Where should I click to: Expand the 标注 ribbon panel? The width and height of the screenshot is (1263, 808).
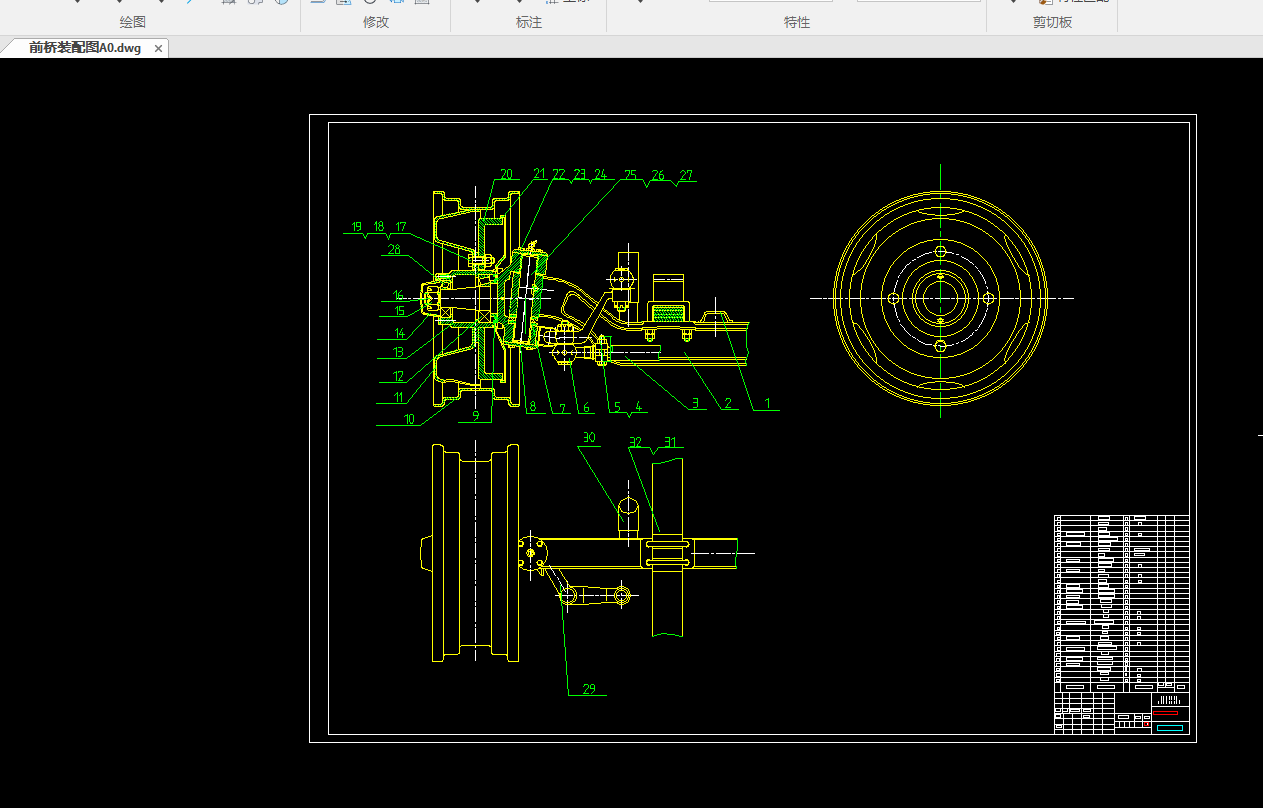pyautogui.click(x=529, y=22)
